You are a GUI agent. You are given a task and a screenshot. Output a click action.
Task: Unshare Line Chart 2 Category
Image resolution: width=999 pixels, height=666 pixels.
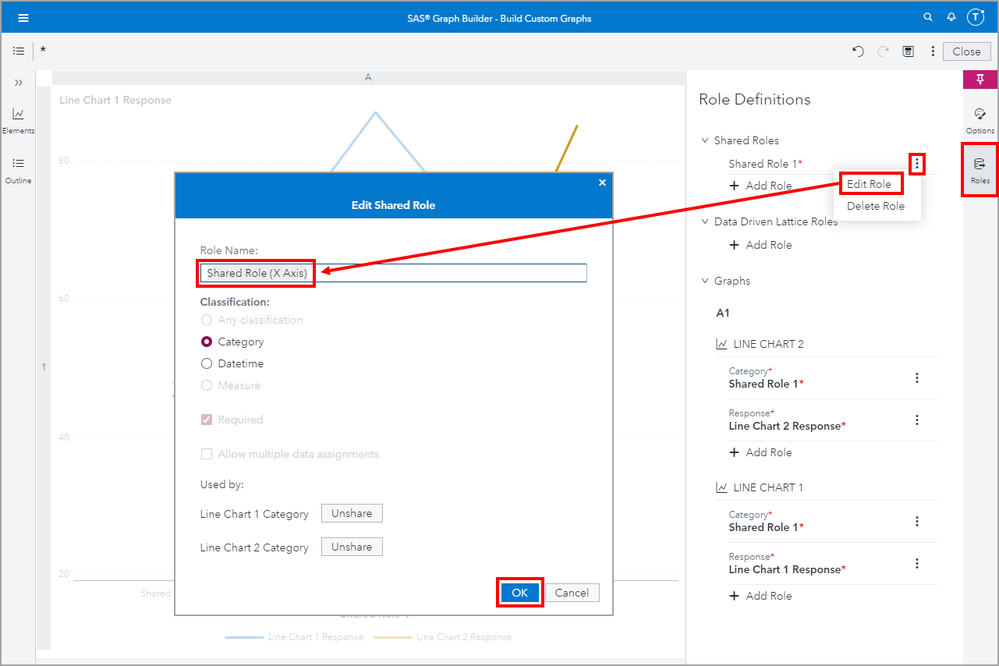point(352,547)
